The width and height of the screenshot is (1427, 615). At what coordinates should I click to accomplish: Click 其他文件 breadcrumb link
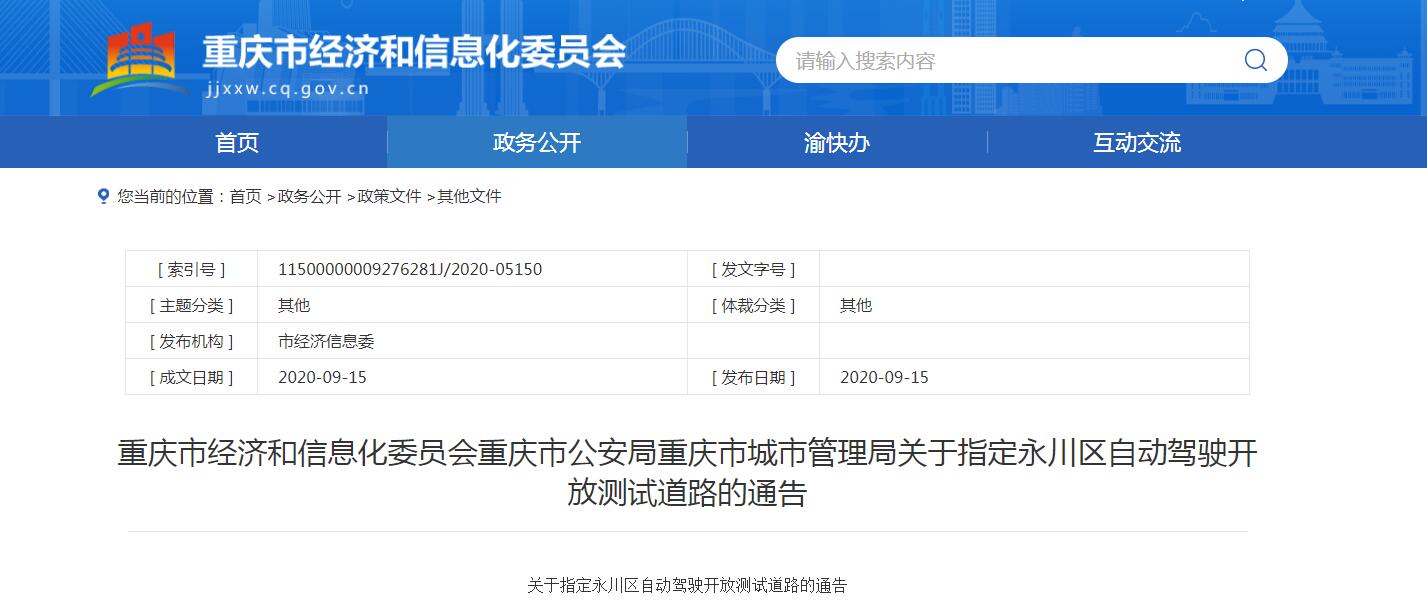(x=469, y=196)
